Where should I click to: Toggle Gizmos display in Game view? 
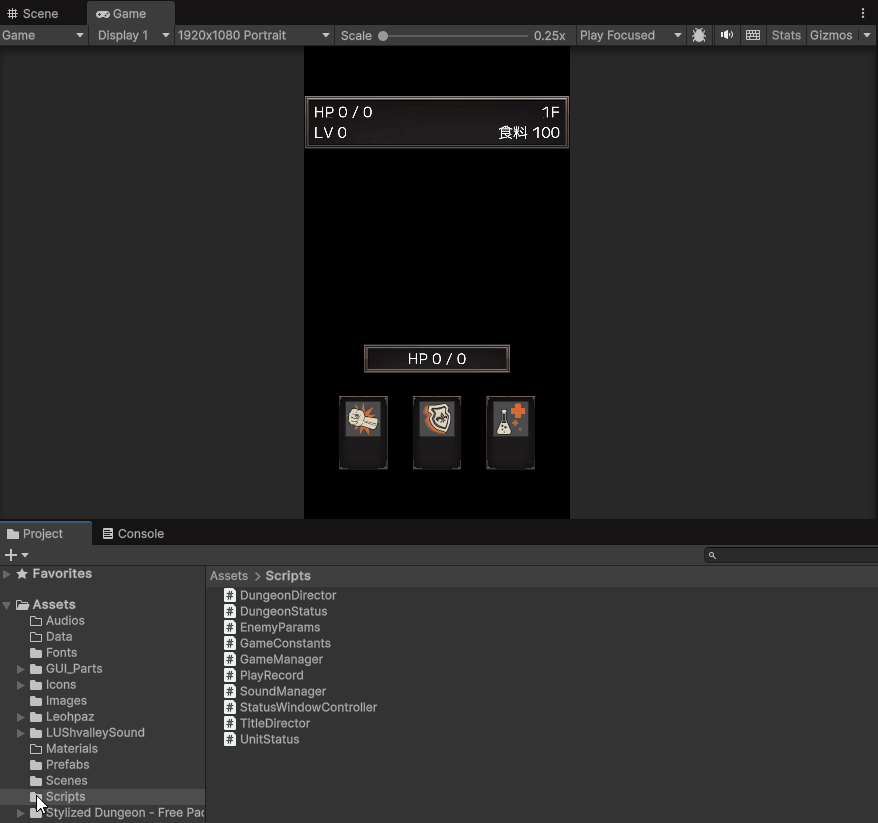(831, 35)
